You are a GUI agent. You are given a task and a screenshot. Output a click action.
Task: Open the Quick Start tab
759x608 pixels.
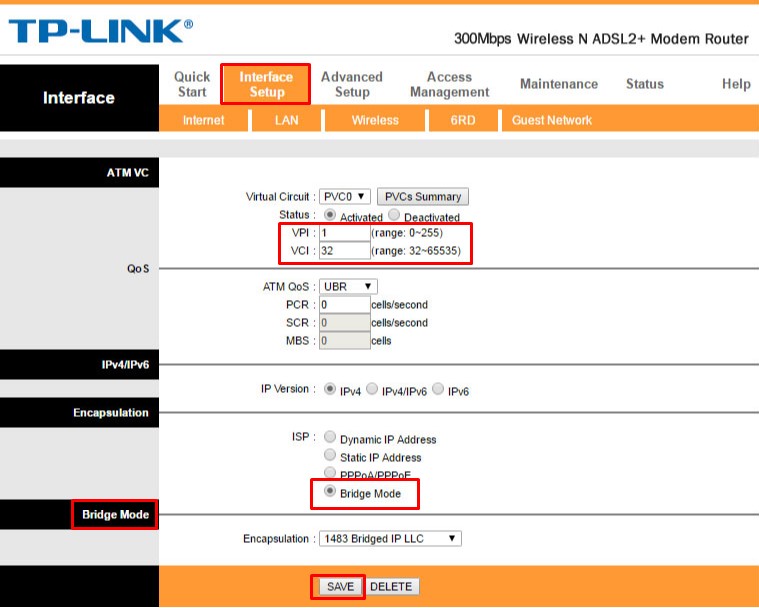[192, 84]
